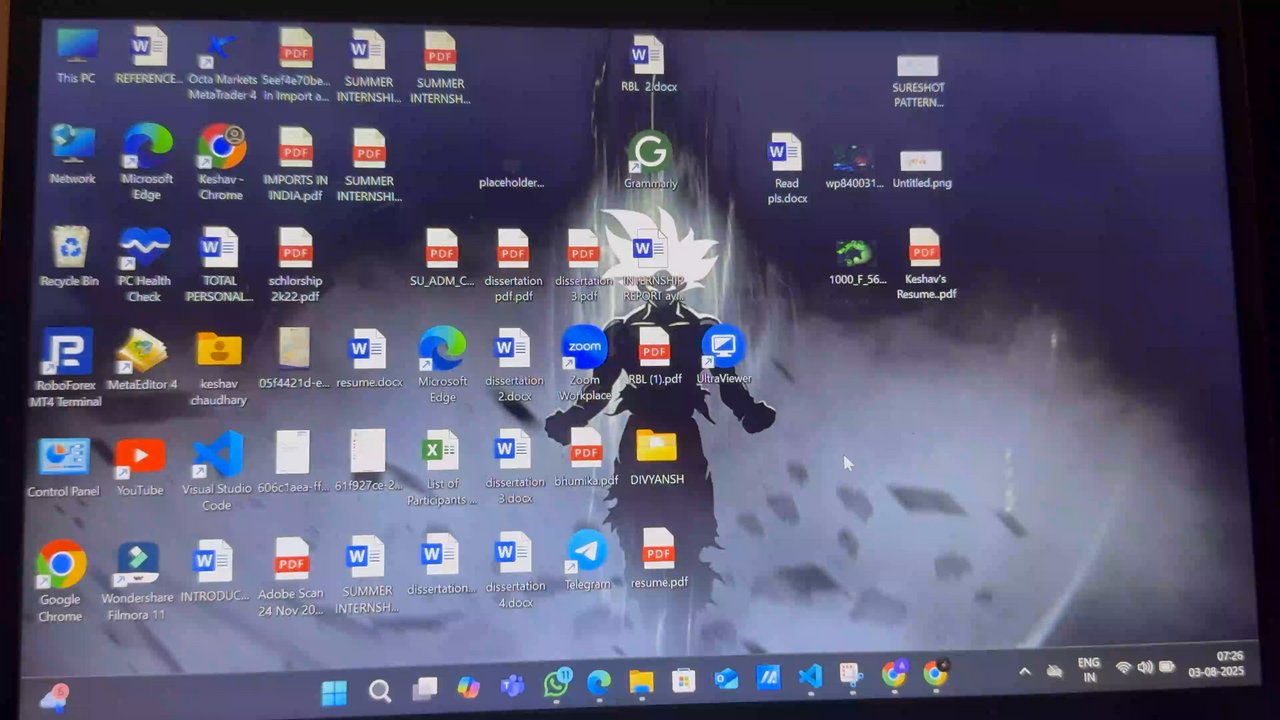The height and width of the screenshot is (720, 1280).
Task: Open Microsoft Edge shortcut beside dissertation 2.docx
Action: (x=442, y=364)
